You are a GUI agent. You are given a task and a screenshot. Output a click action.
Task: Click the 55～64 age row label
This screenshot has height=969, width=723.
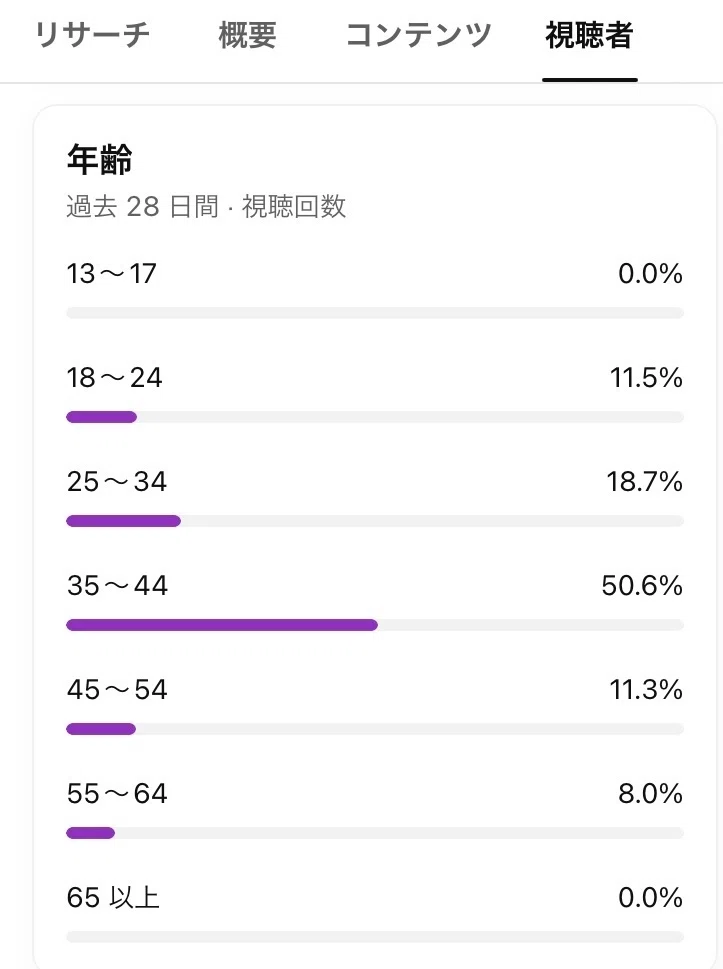tap(117, 793)
